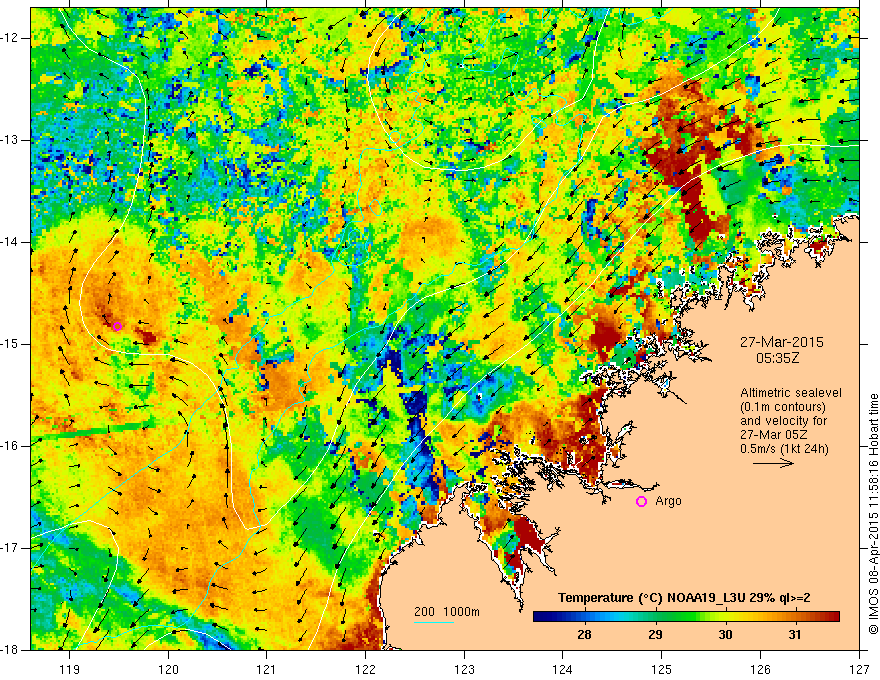The width and height of the screenshot is (880, 680).
Task: Click latitude axis label '-18'
Action: click(10, 650)
